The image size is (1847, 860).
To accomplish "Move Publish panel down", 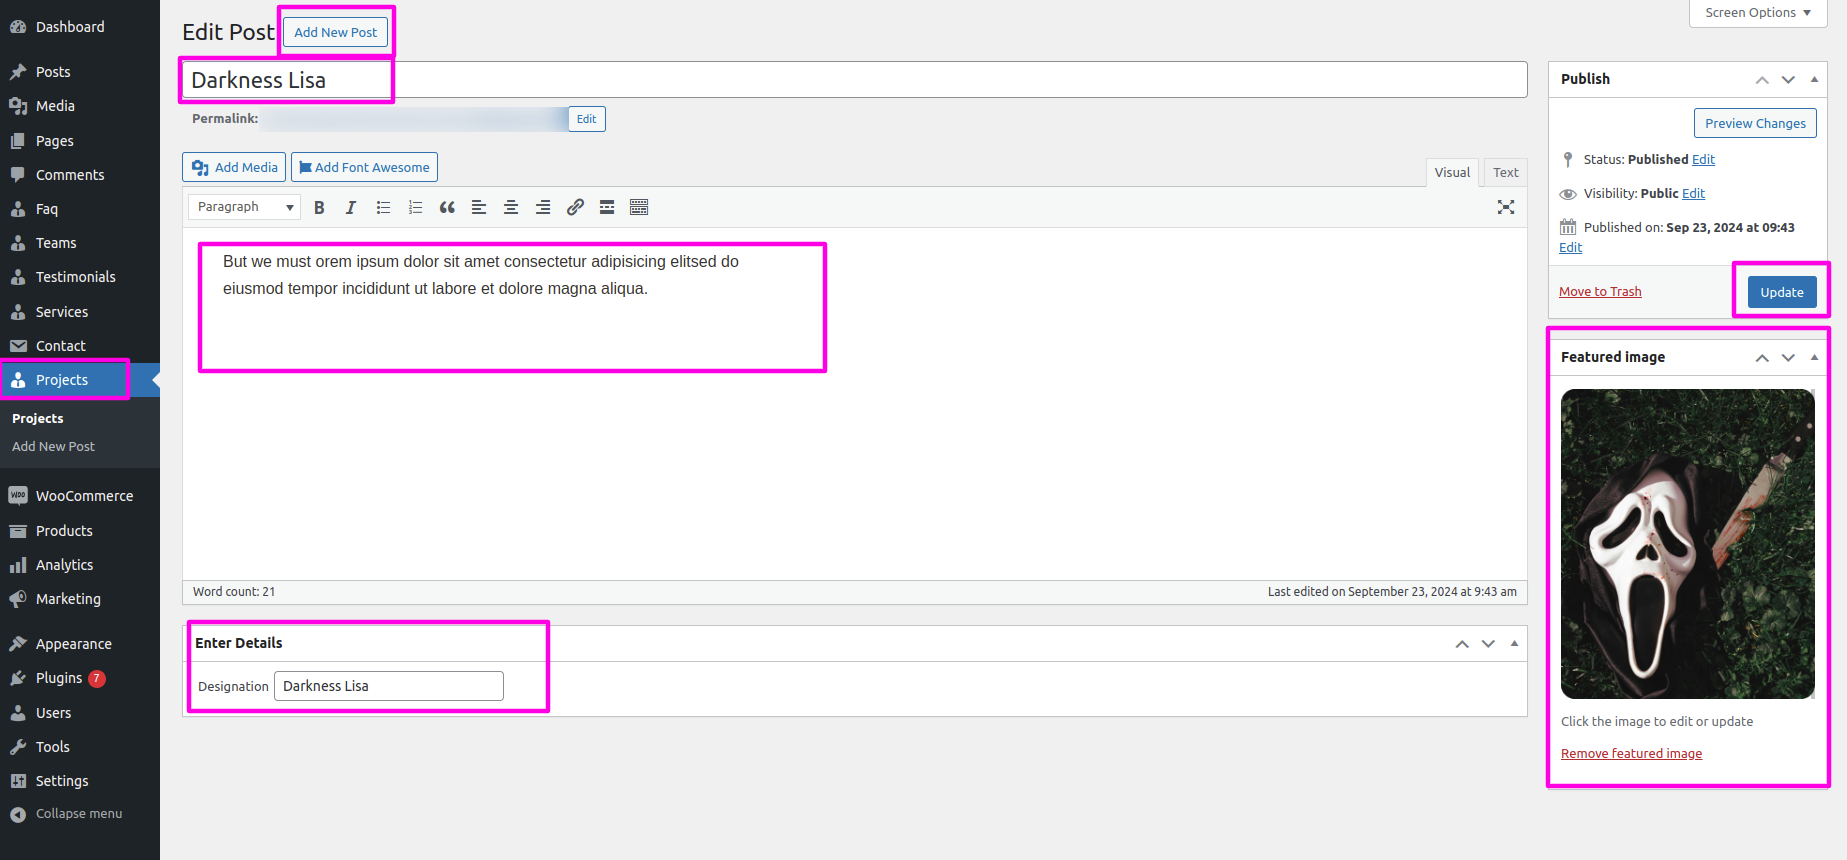I will click(x=1788, y=79).
